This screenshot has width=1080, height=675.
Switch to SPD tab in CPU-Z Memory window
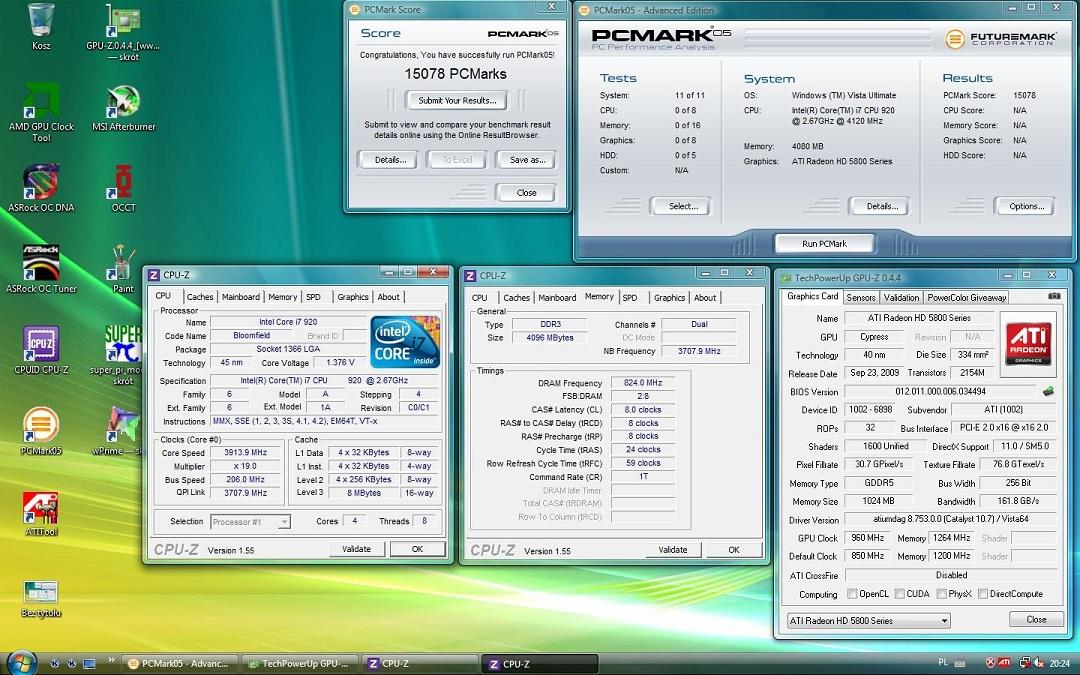pos(630,298)
